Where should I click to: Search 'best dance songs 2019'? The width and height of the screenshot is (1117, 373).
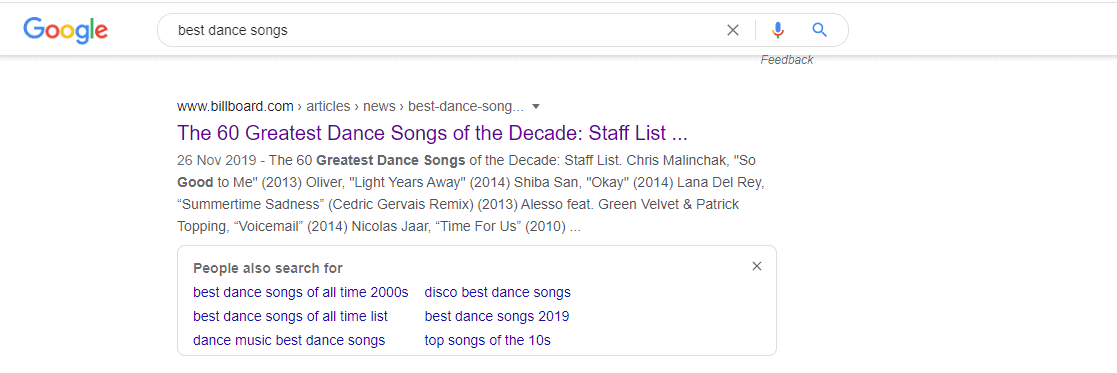[497, 316]
